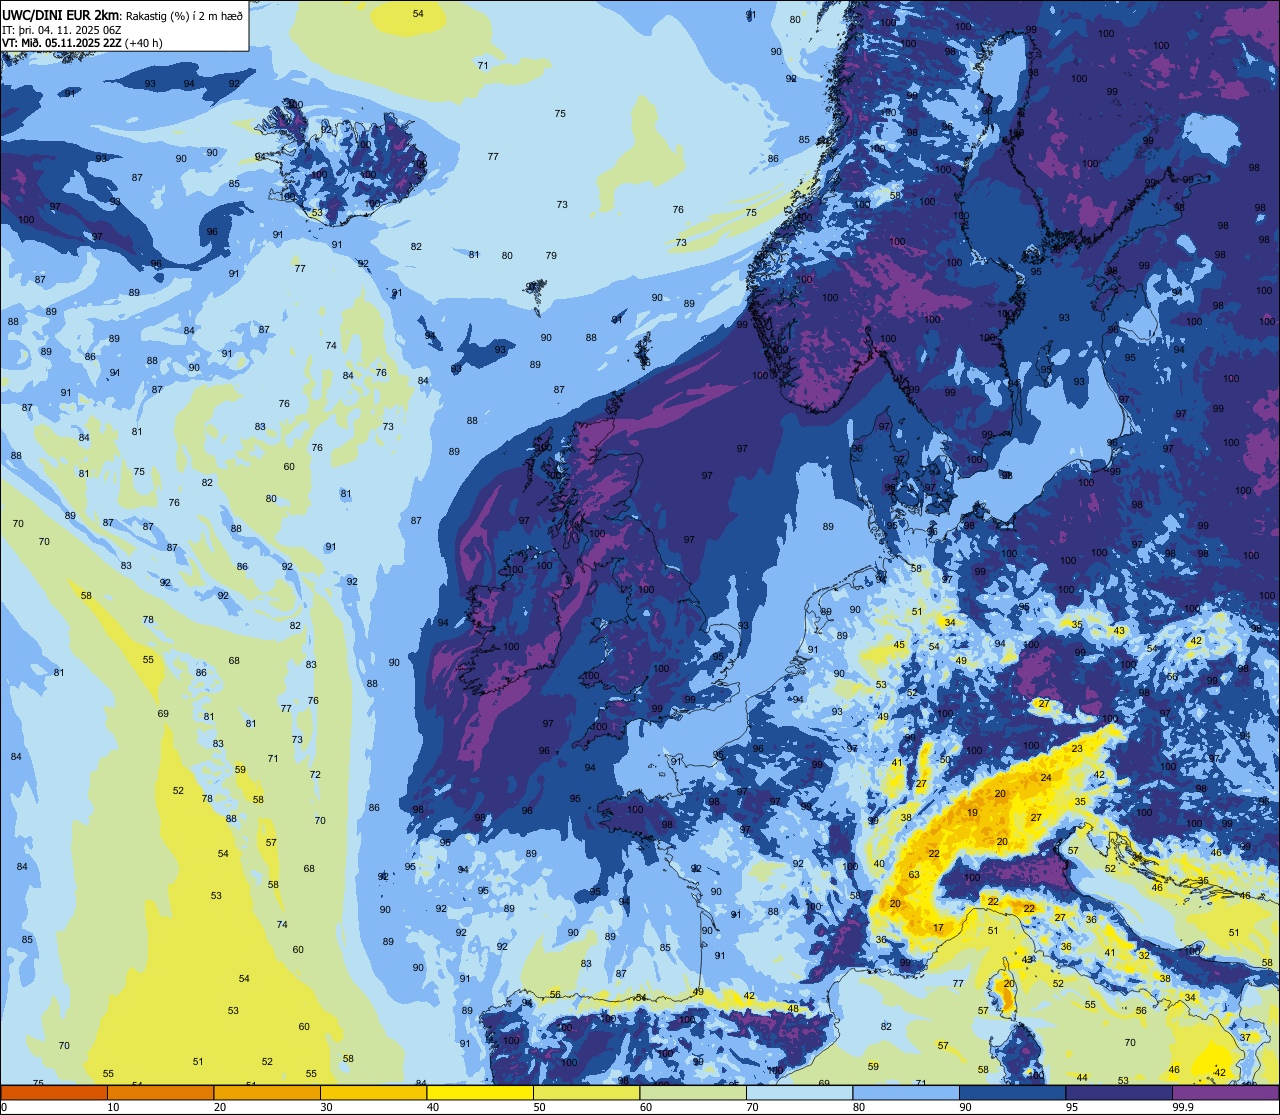Click the humidity value '32' on the map
The height and width of the screenshot is (1115, 1280).
[x=1143, y=955]
